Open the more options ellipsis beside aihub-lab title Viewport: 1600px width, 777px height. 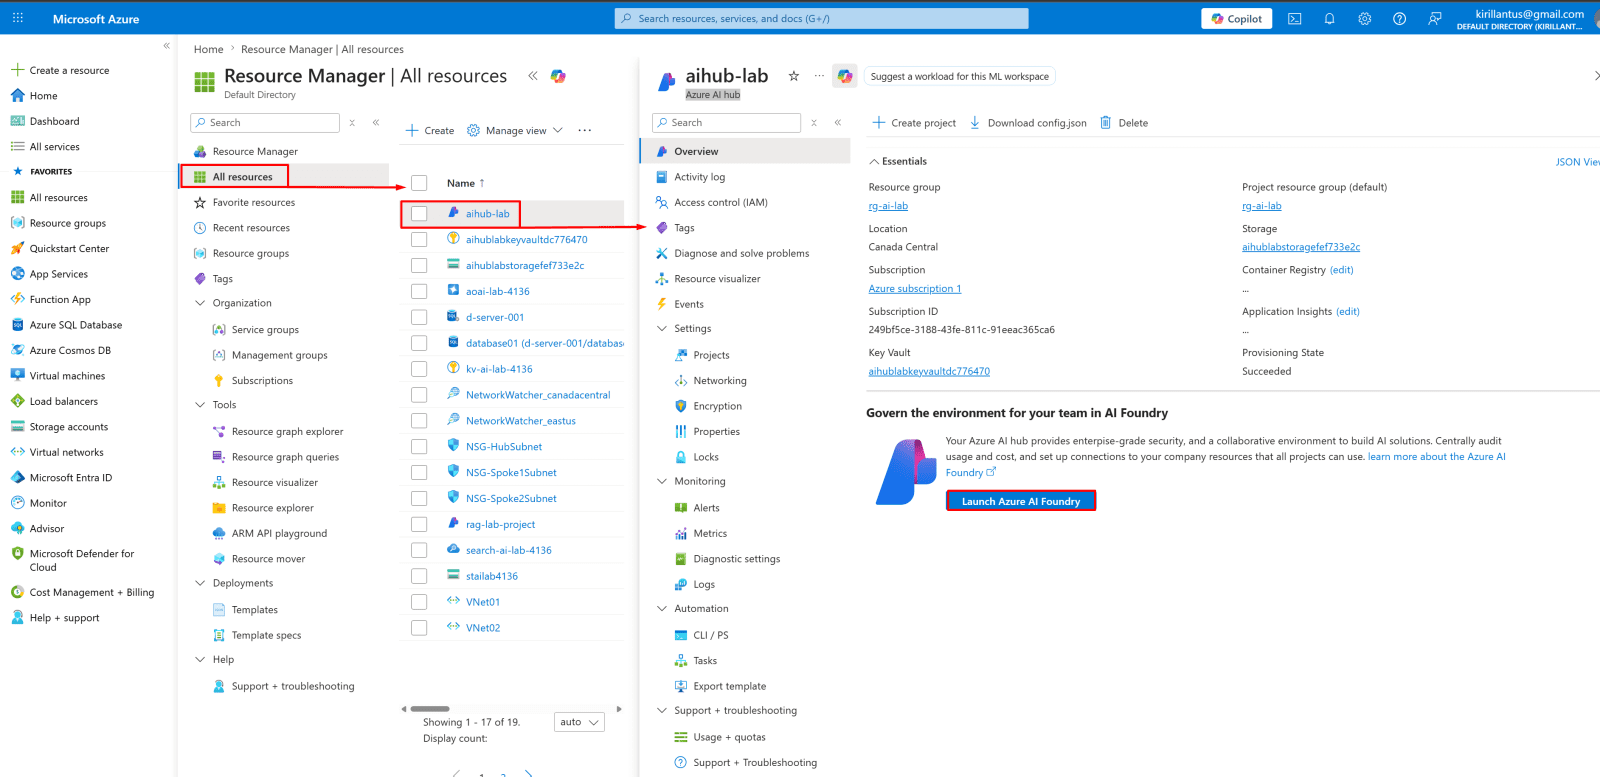coord(819,76)
